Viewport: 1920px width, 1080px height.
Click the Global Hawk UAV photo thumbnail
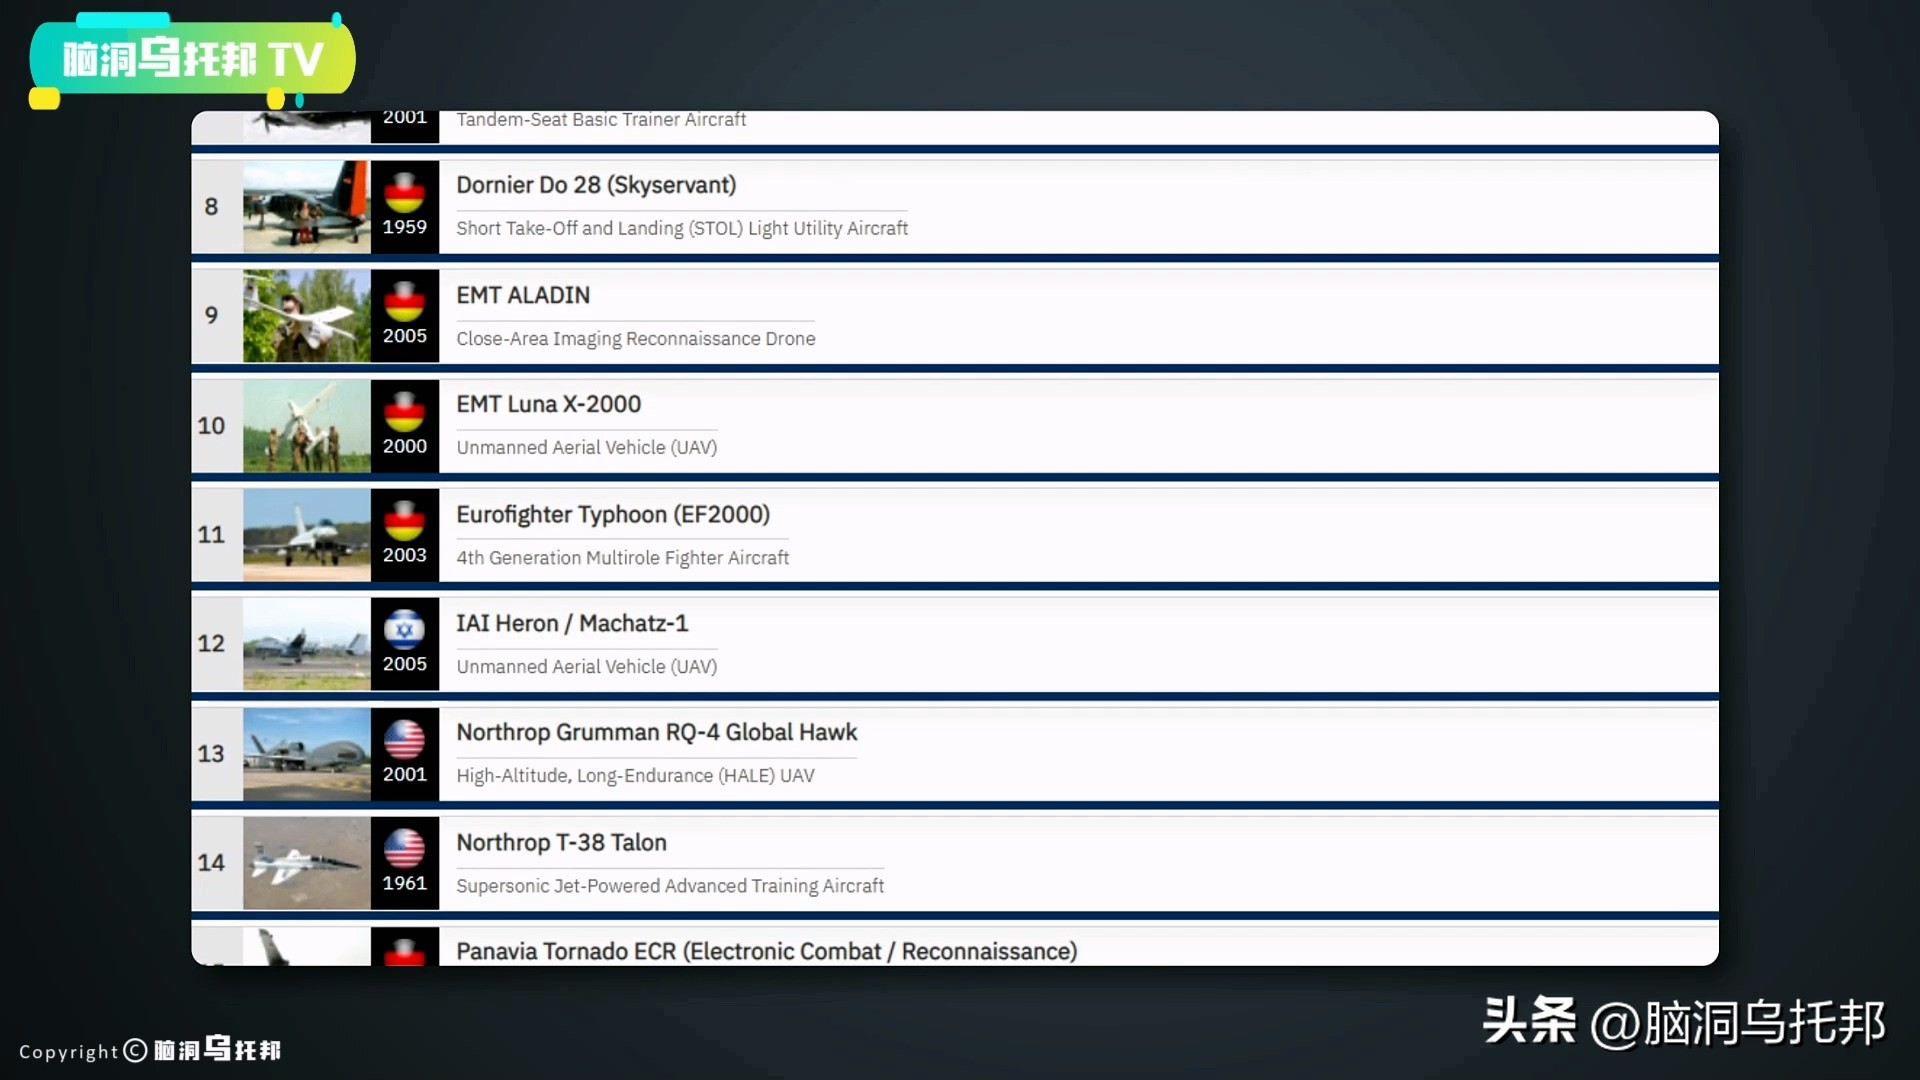[x=306, y=754]
